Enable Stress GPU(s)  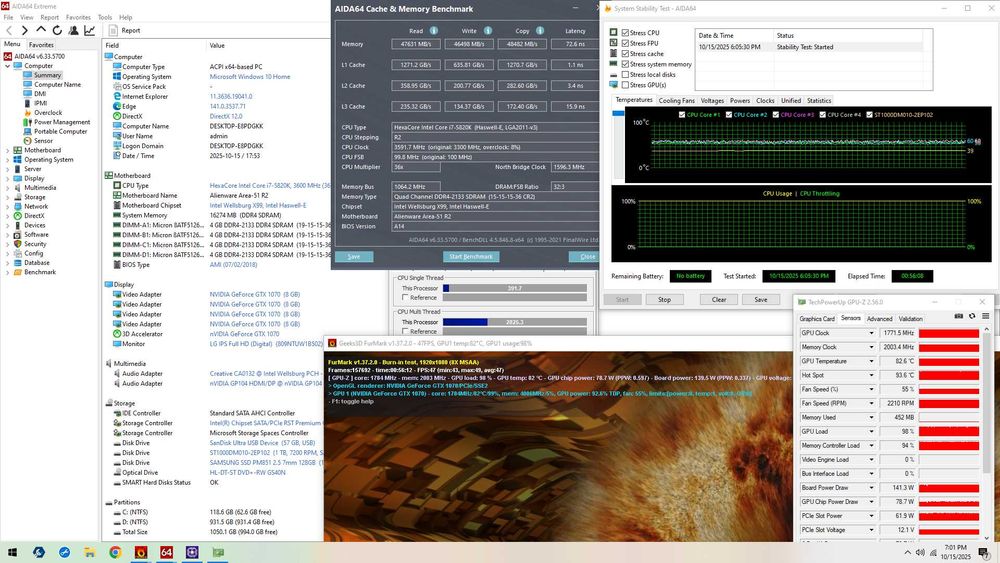coord(626,85)
